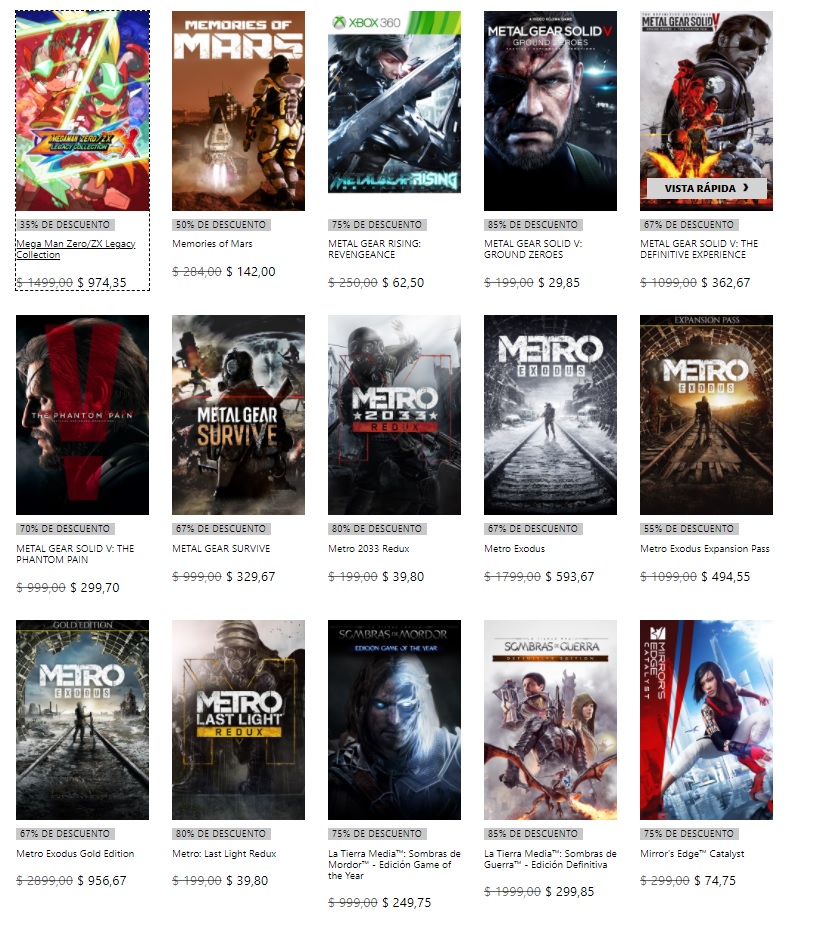
Task: Open the Metro 2033 Redux cover image
Action: (394, 415)
